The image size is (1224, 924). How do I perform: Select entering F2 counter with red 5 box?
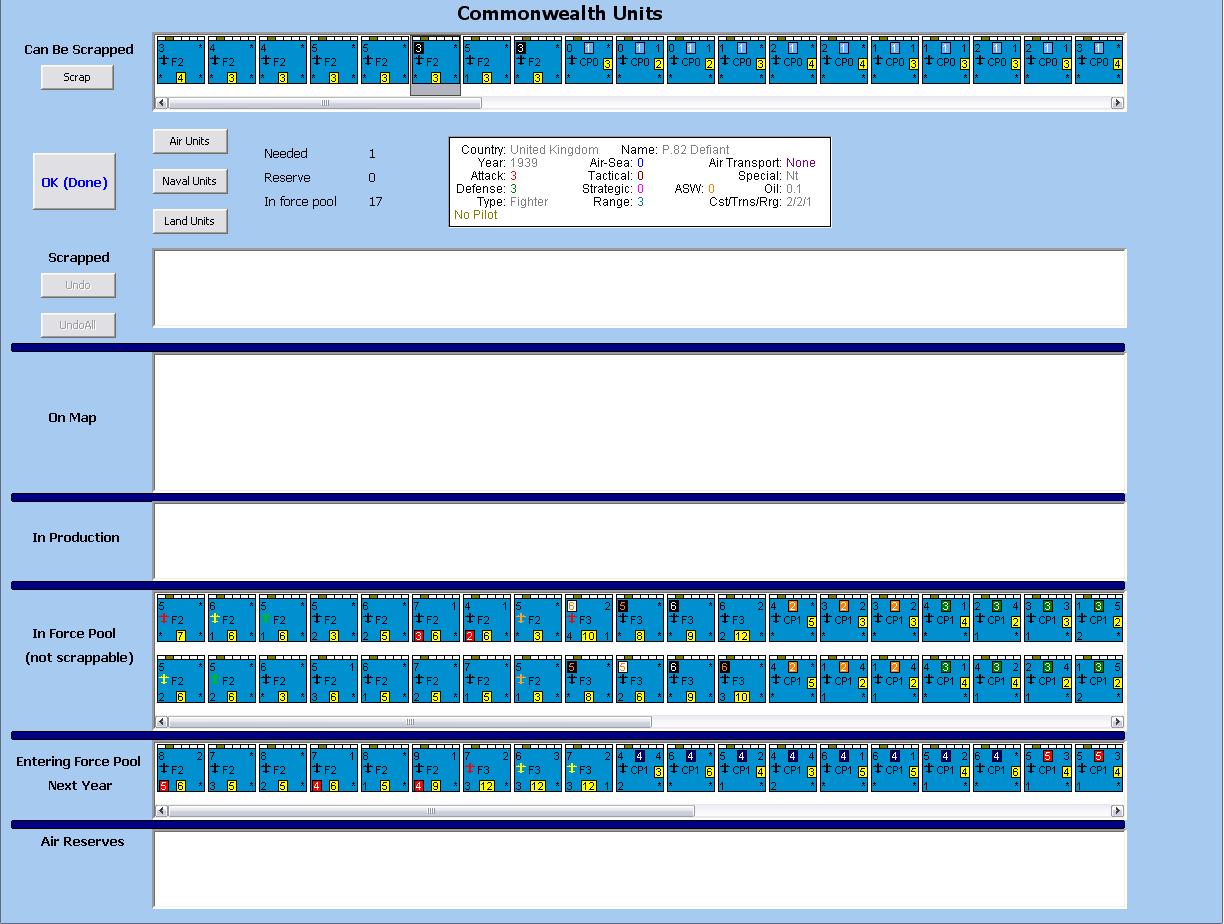(x=181, y=768)
